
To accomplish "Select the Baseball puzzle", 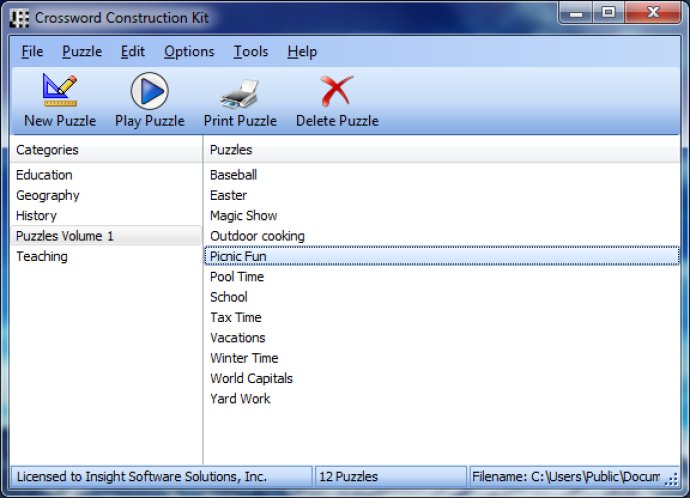I will tap(442, 175).
